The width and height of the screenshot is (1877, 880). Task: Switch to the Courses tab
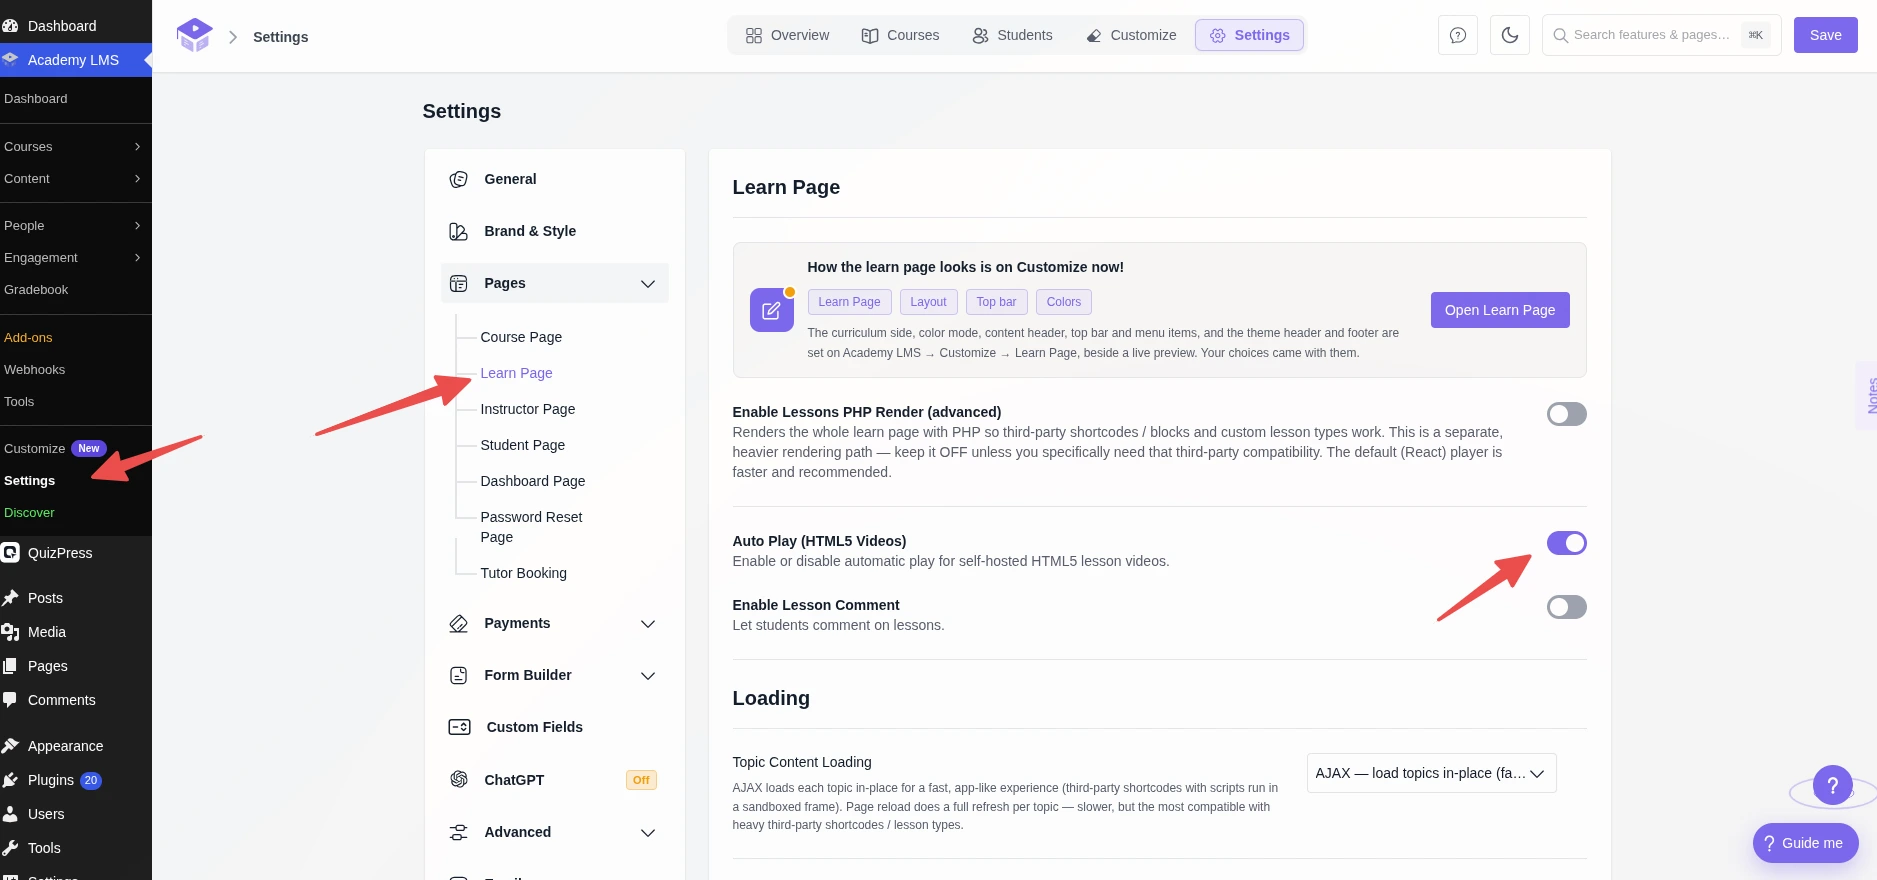(x=900, y=35)
